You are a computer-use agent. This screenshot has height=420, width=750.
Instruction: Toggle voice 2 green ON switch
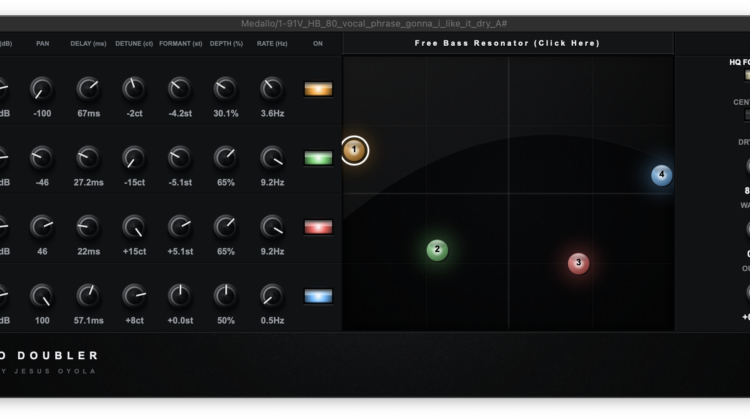[318, 158]
